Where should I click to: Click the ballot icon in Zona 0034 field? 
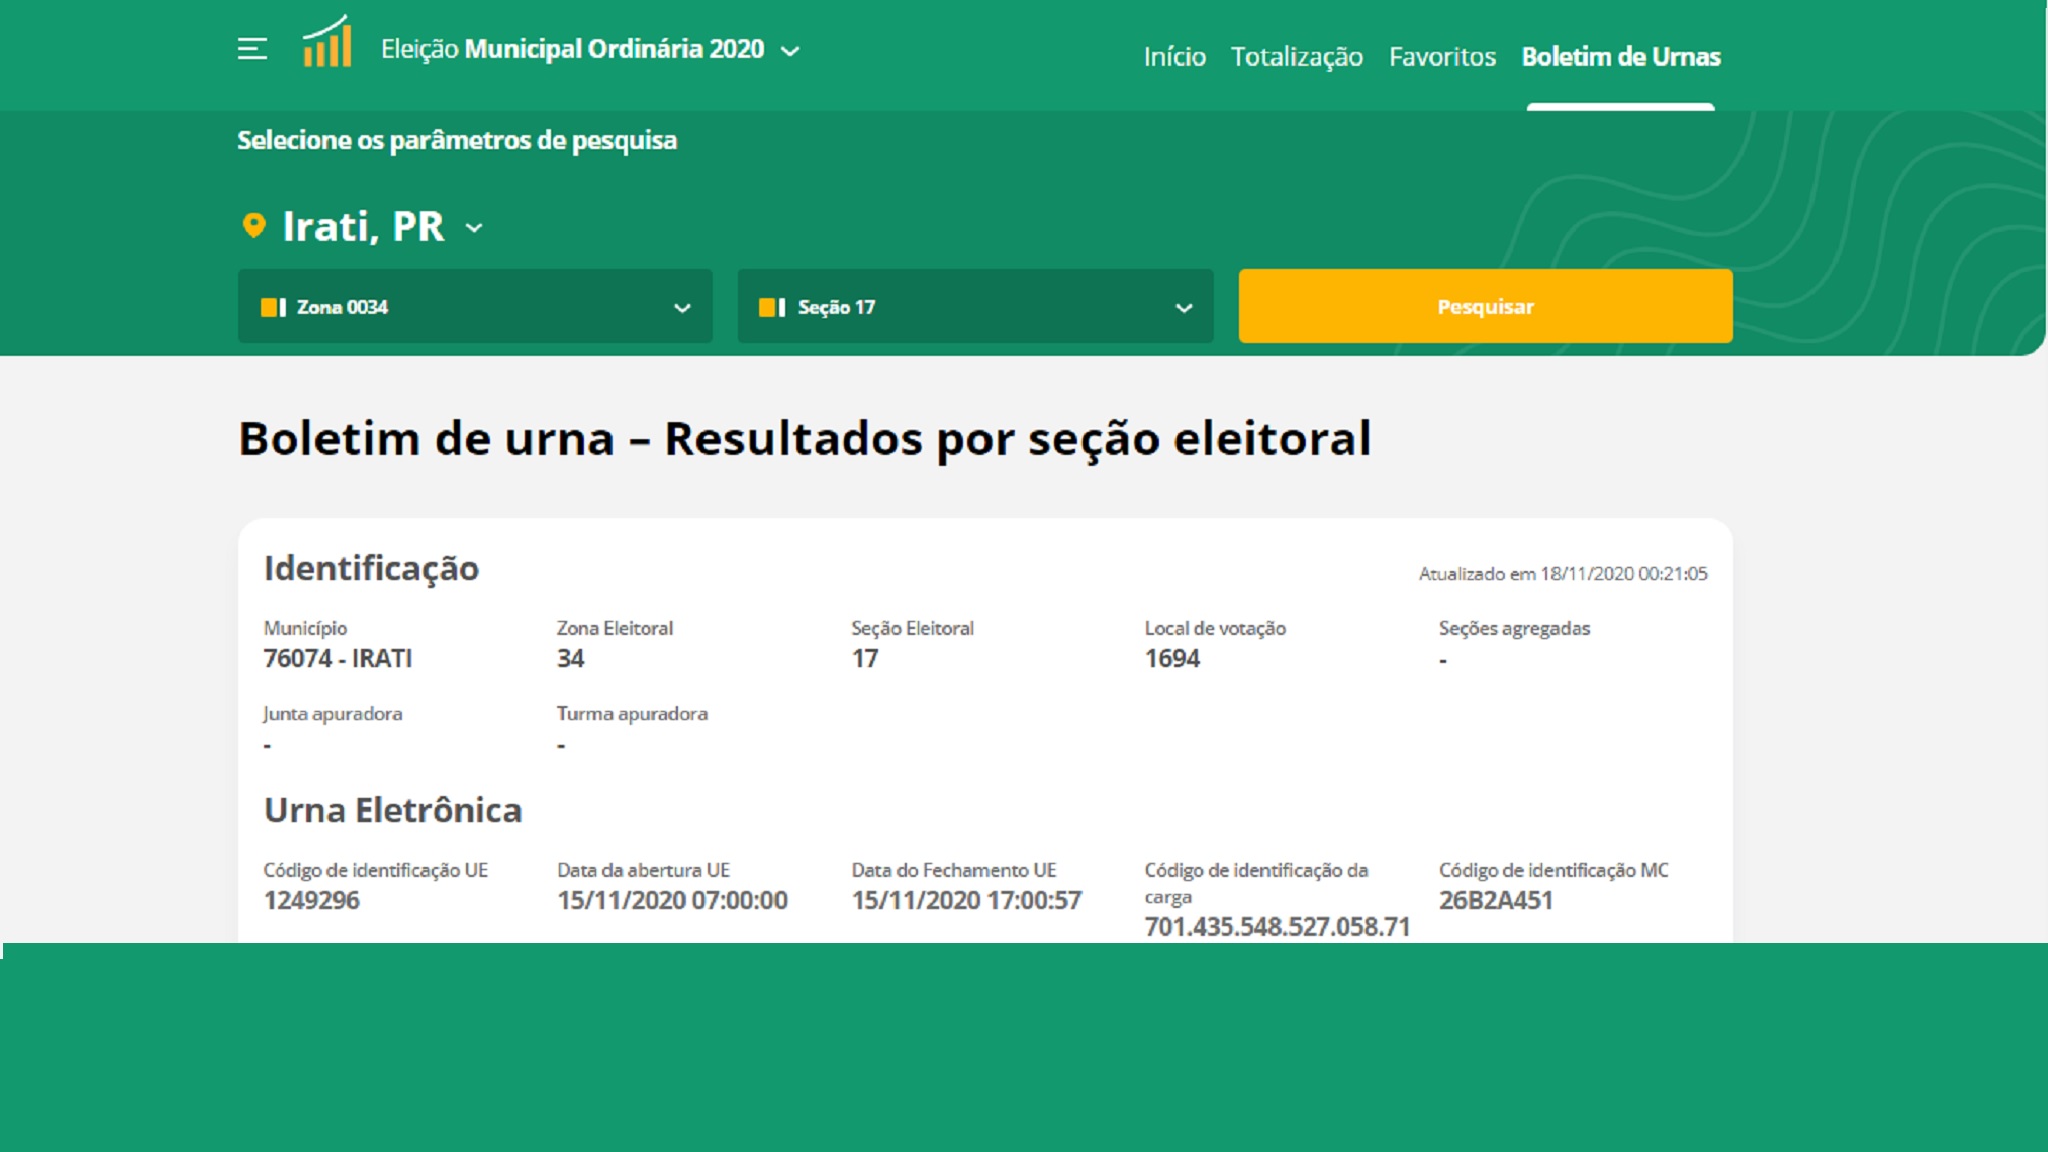coord(273,307)
